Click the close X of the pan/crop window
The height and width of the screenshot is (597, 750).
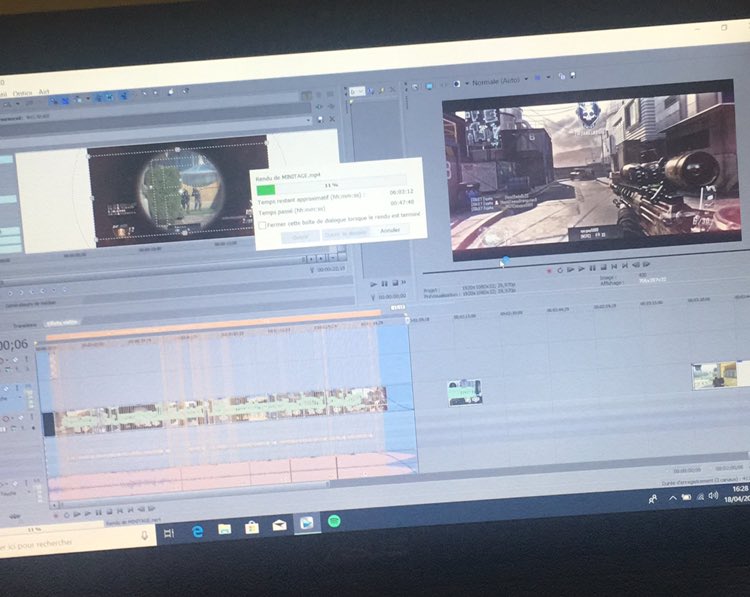(x=332, y=118)
